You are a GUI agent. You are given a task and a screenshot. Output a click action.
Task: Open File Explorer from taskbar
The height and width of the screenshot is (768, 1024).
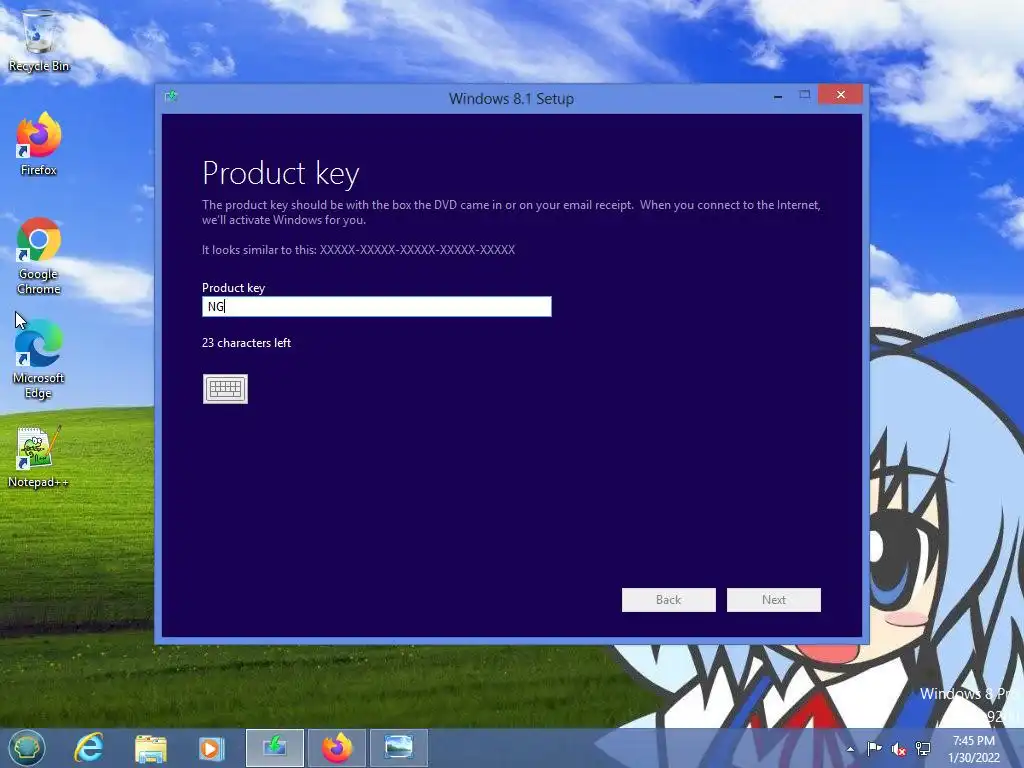[151, 748]
